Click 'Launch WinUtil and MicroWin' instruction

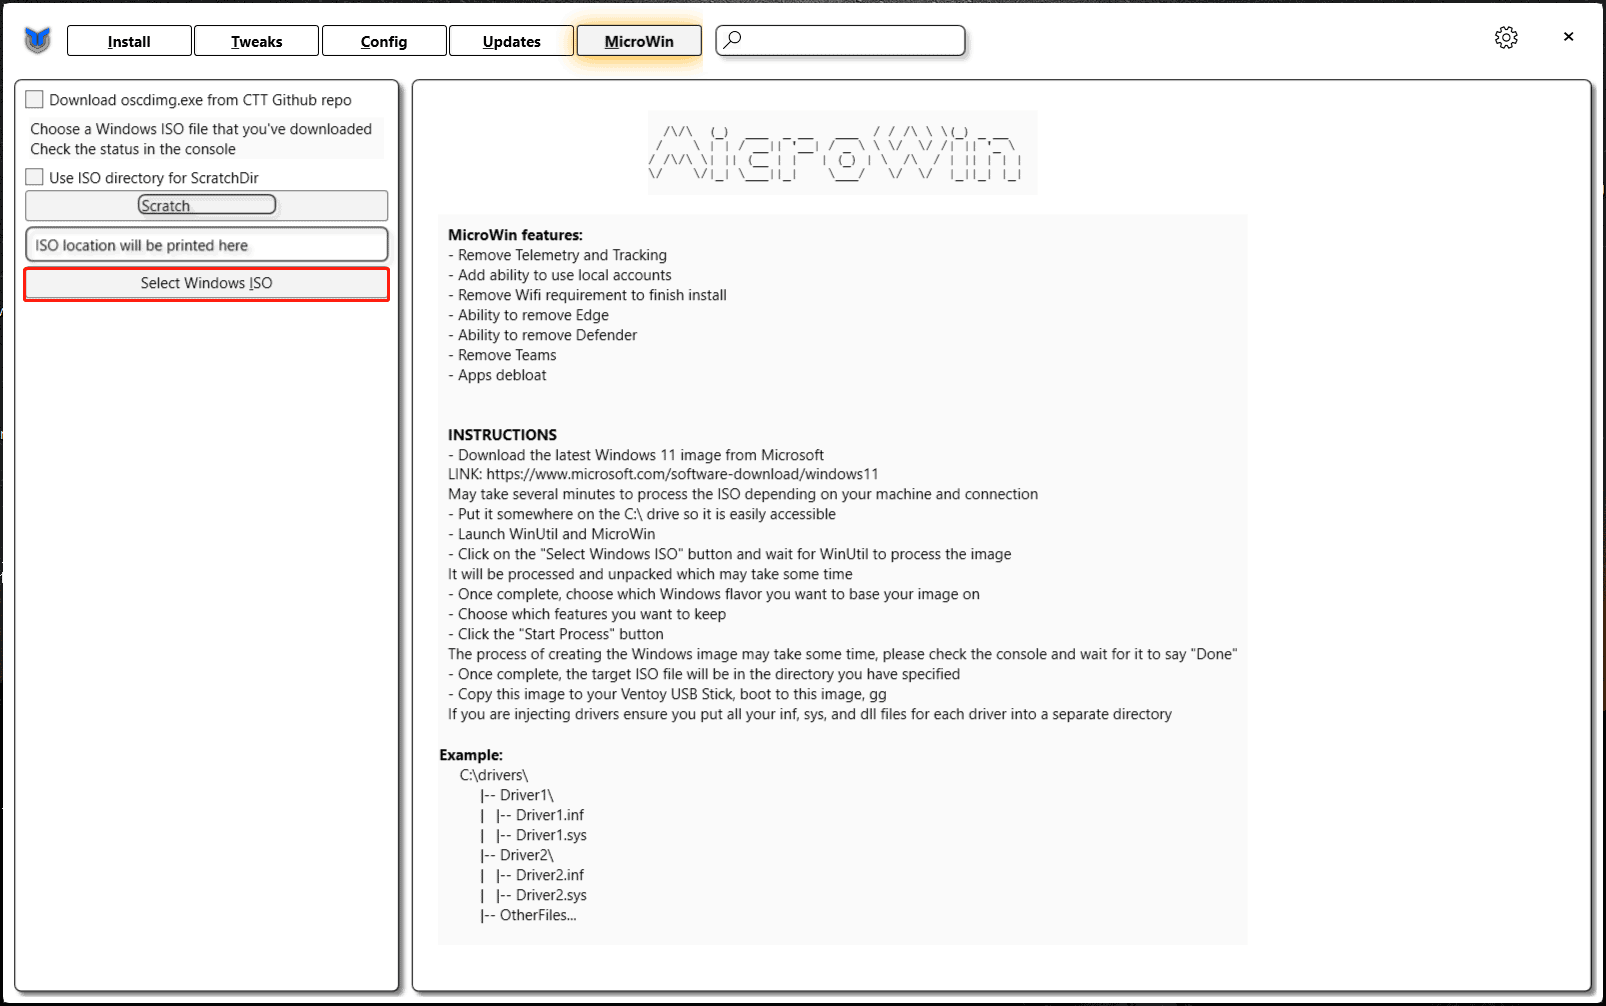click(552, 534)
